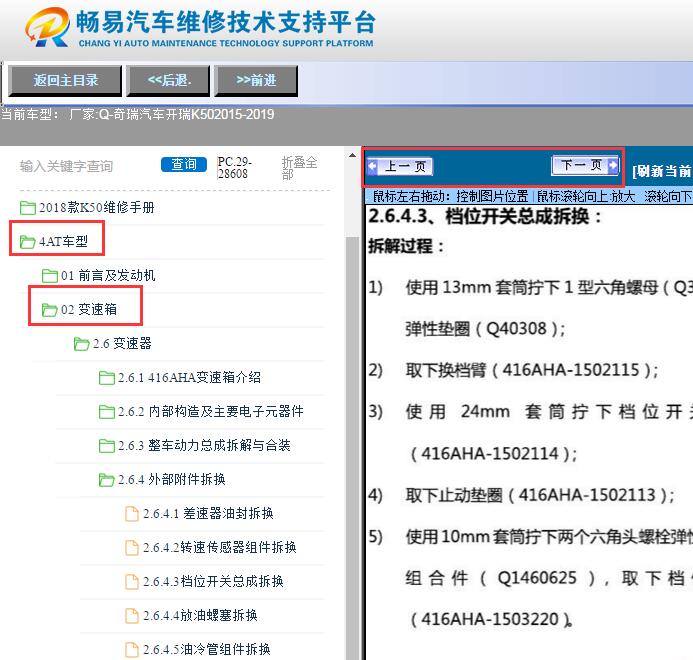Click the Q40308 spring washer text
693x660 pixels.
coord(516,329)
